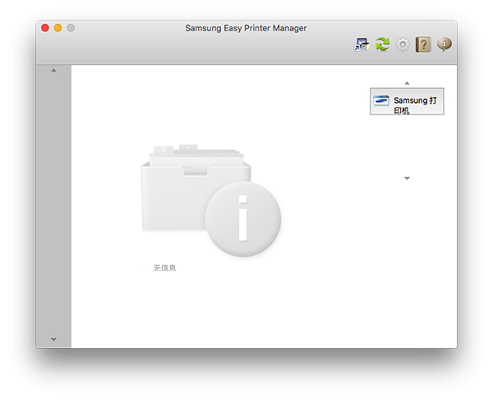Screen dimensions: 493x400
Task: Show the about info speech bubble icon
Action: tap(444, 44)
